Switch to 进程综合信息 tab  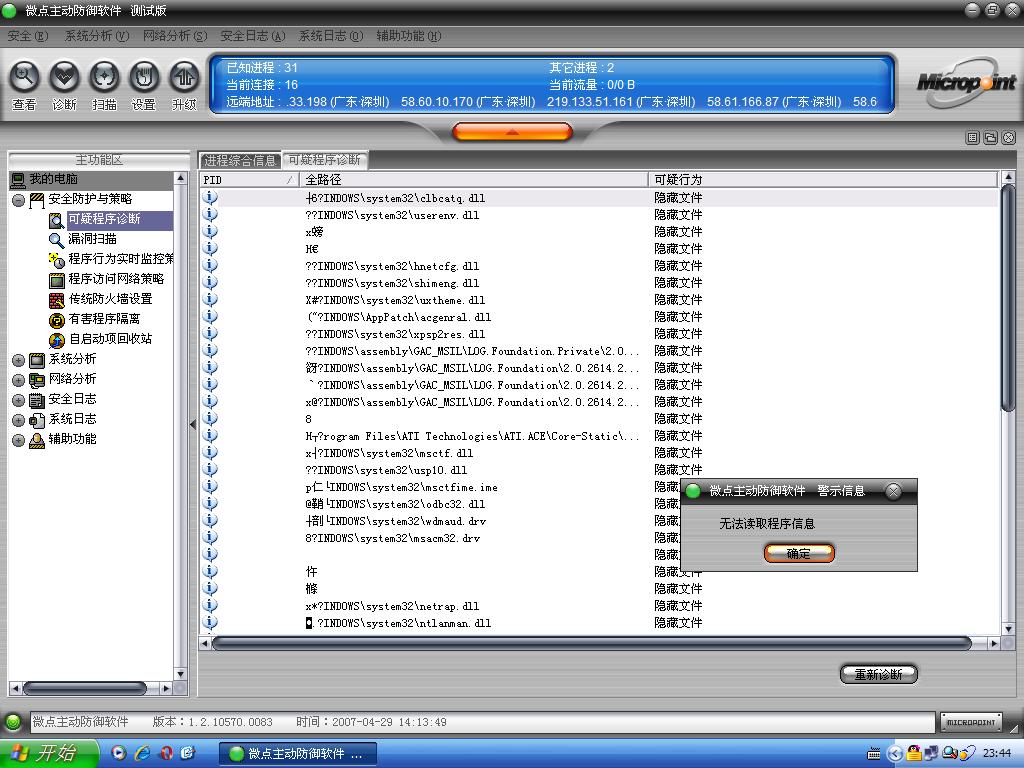[240, 160]
